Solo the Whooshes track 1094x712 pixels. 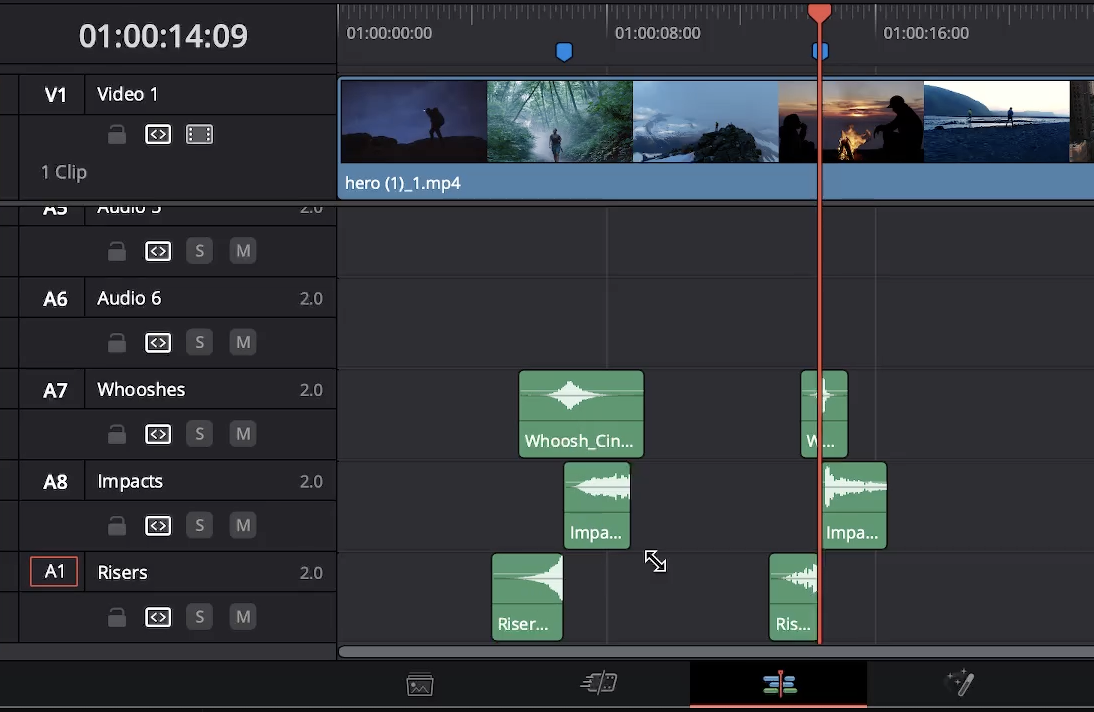point(200,433)
